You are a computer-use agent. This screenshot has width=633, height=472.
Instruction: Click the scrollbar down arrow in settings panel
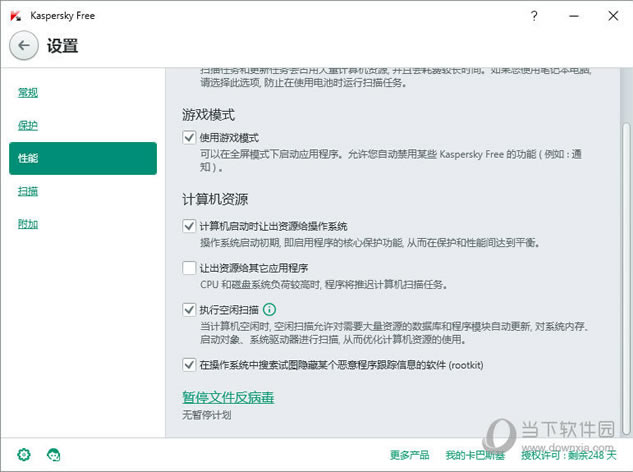point(626,430)
